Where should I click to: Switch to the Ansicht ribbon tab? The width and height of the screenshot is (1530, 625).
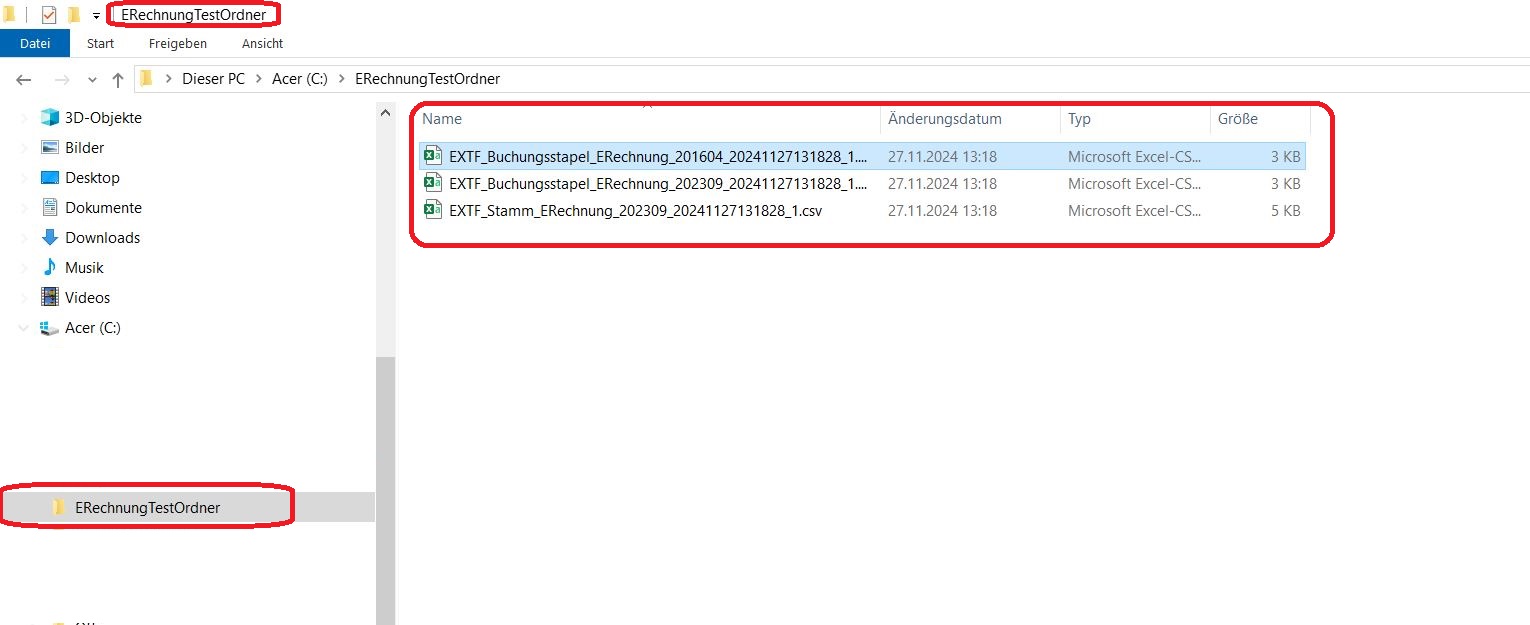(x=262, y=44)
